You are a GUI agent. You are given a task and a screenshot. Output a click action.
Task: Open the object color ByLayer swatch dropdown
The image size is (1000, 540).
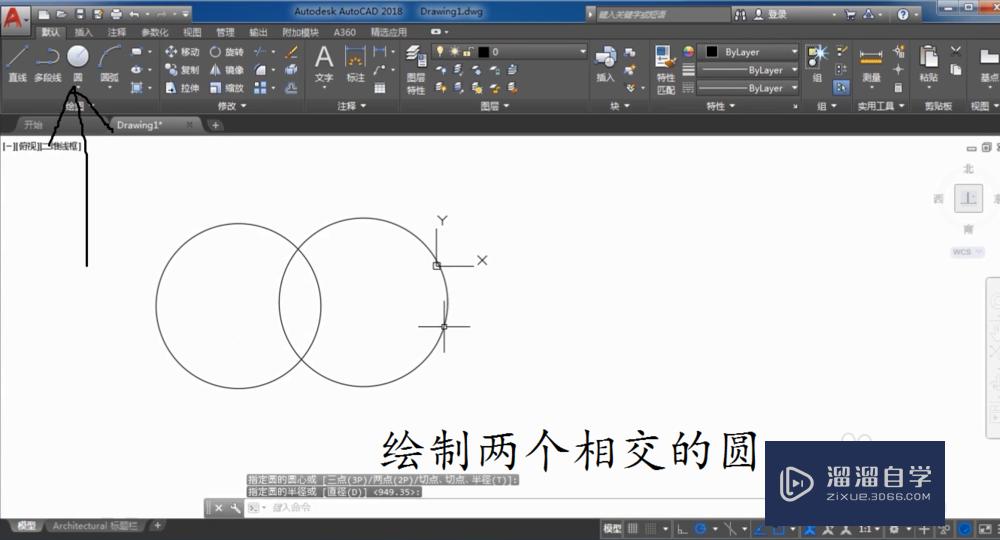tap(748, 52)
